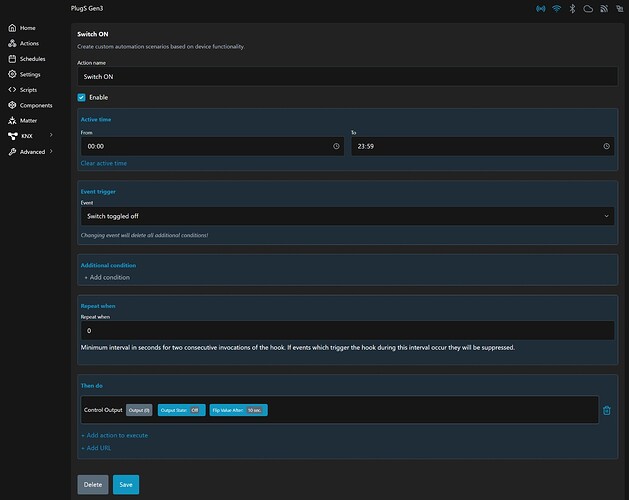
Task: Open Scripts in the sidebar
Action: (x=28, y=90)
